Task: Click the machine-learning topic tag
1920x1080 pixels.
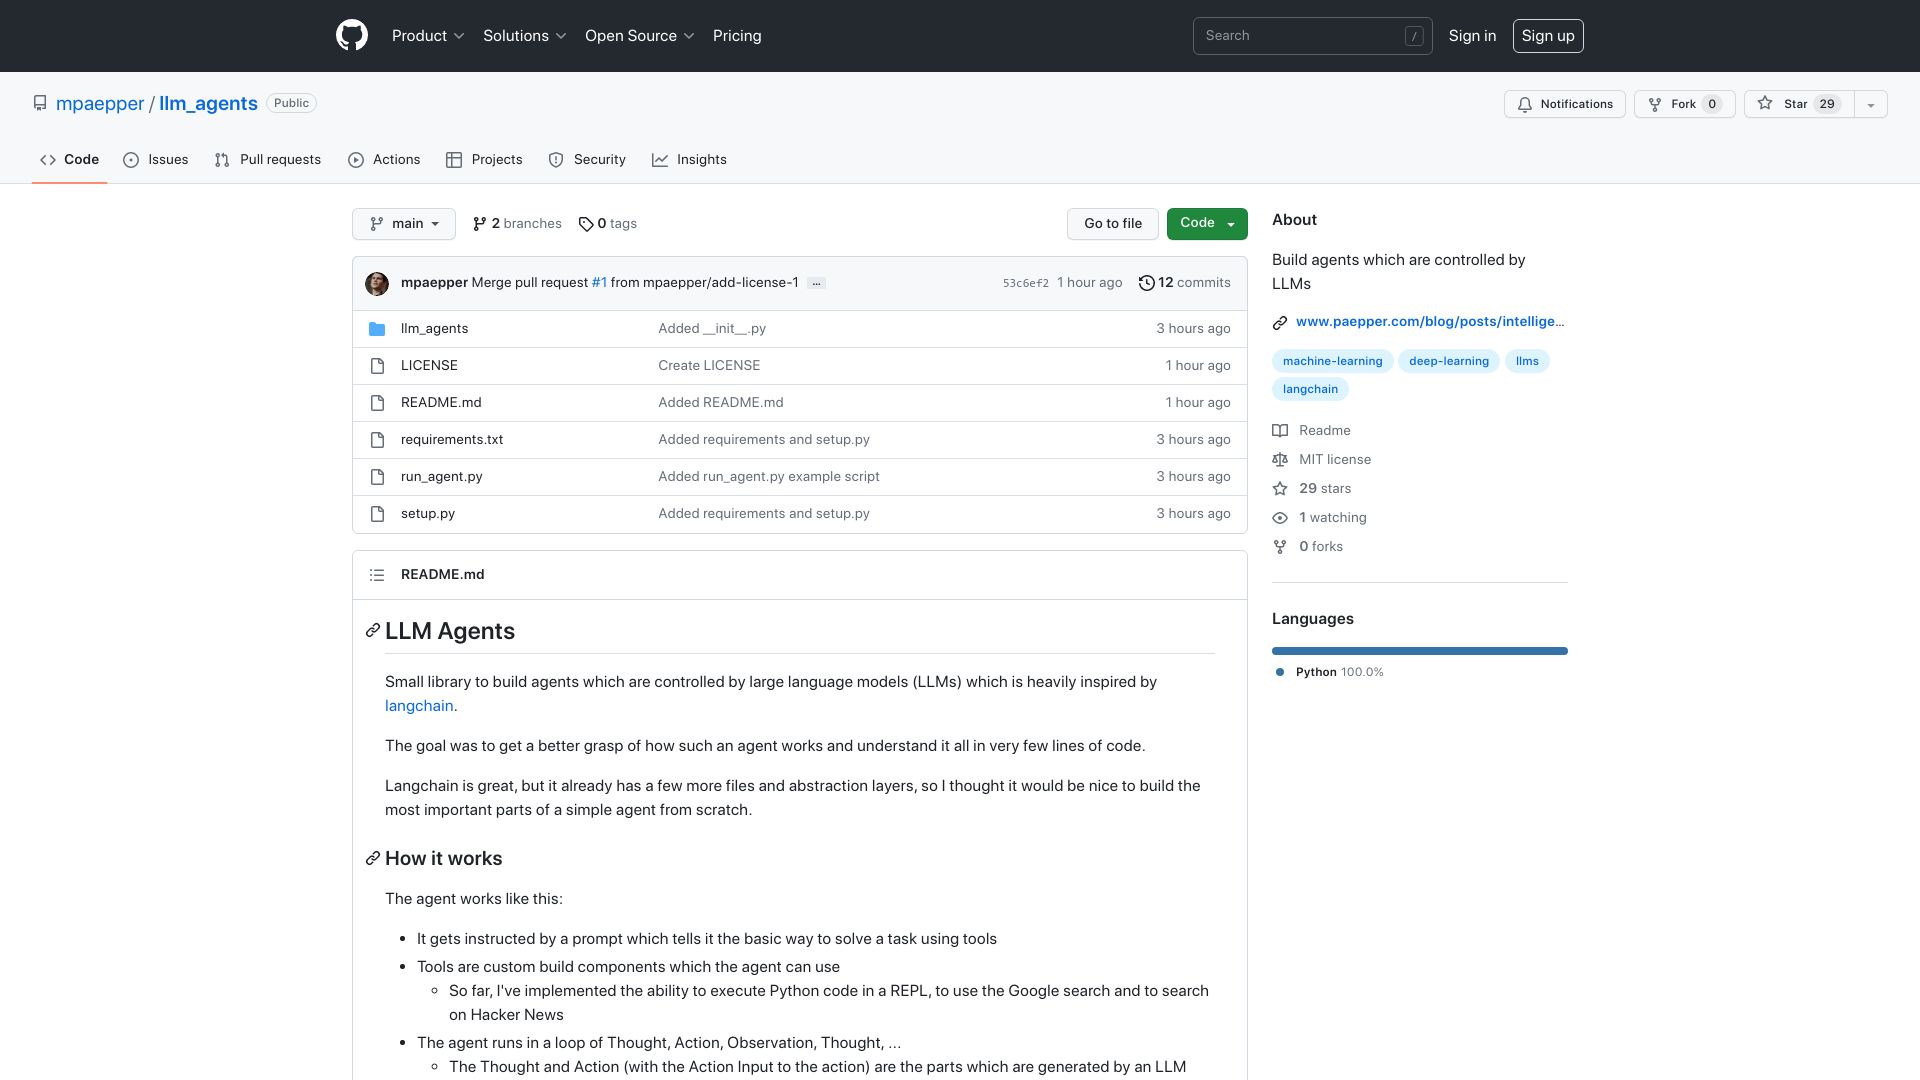Action: [1332, 361]
